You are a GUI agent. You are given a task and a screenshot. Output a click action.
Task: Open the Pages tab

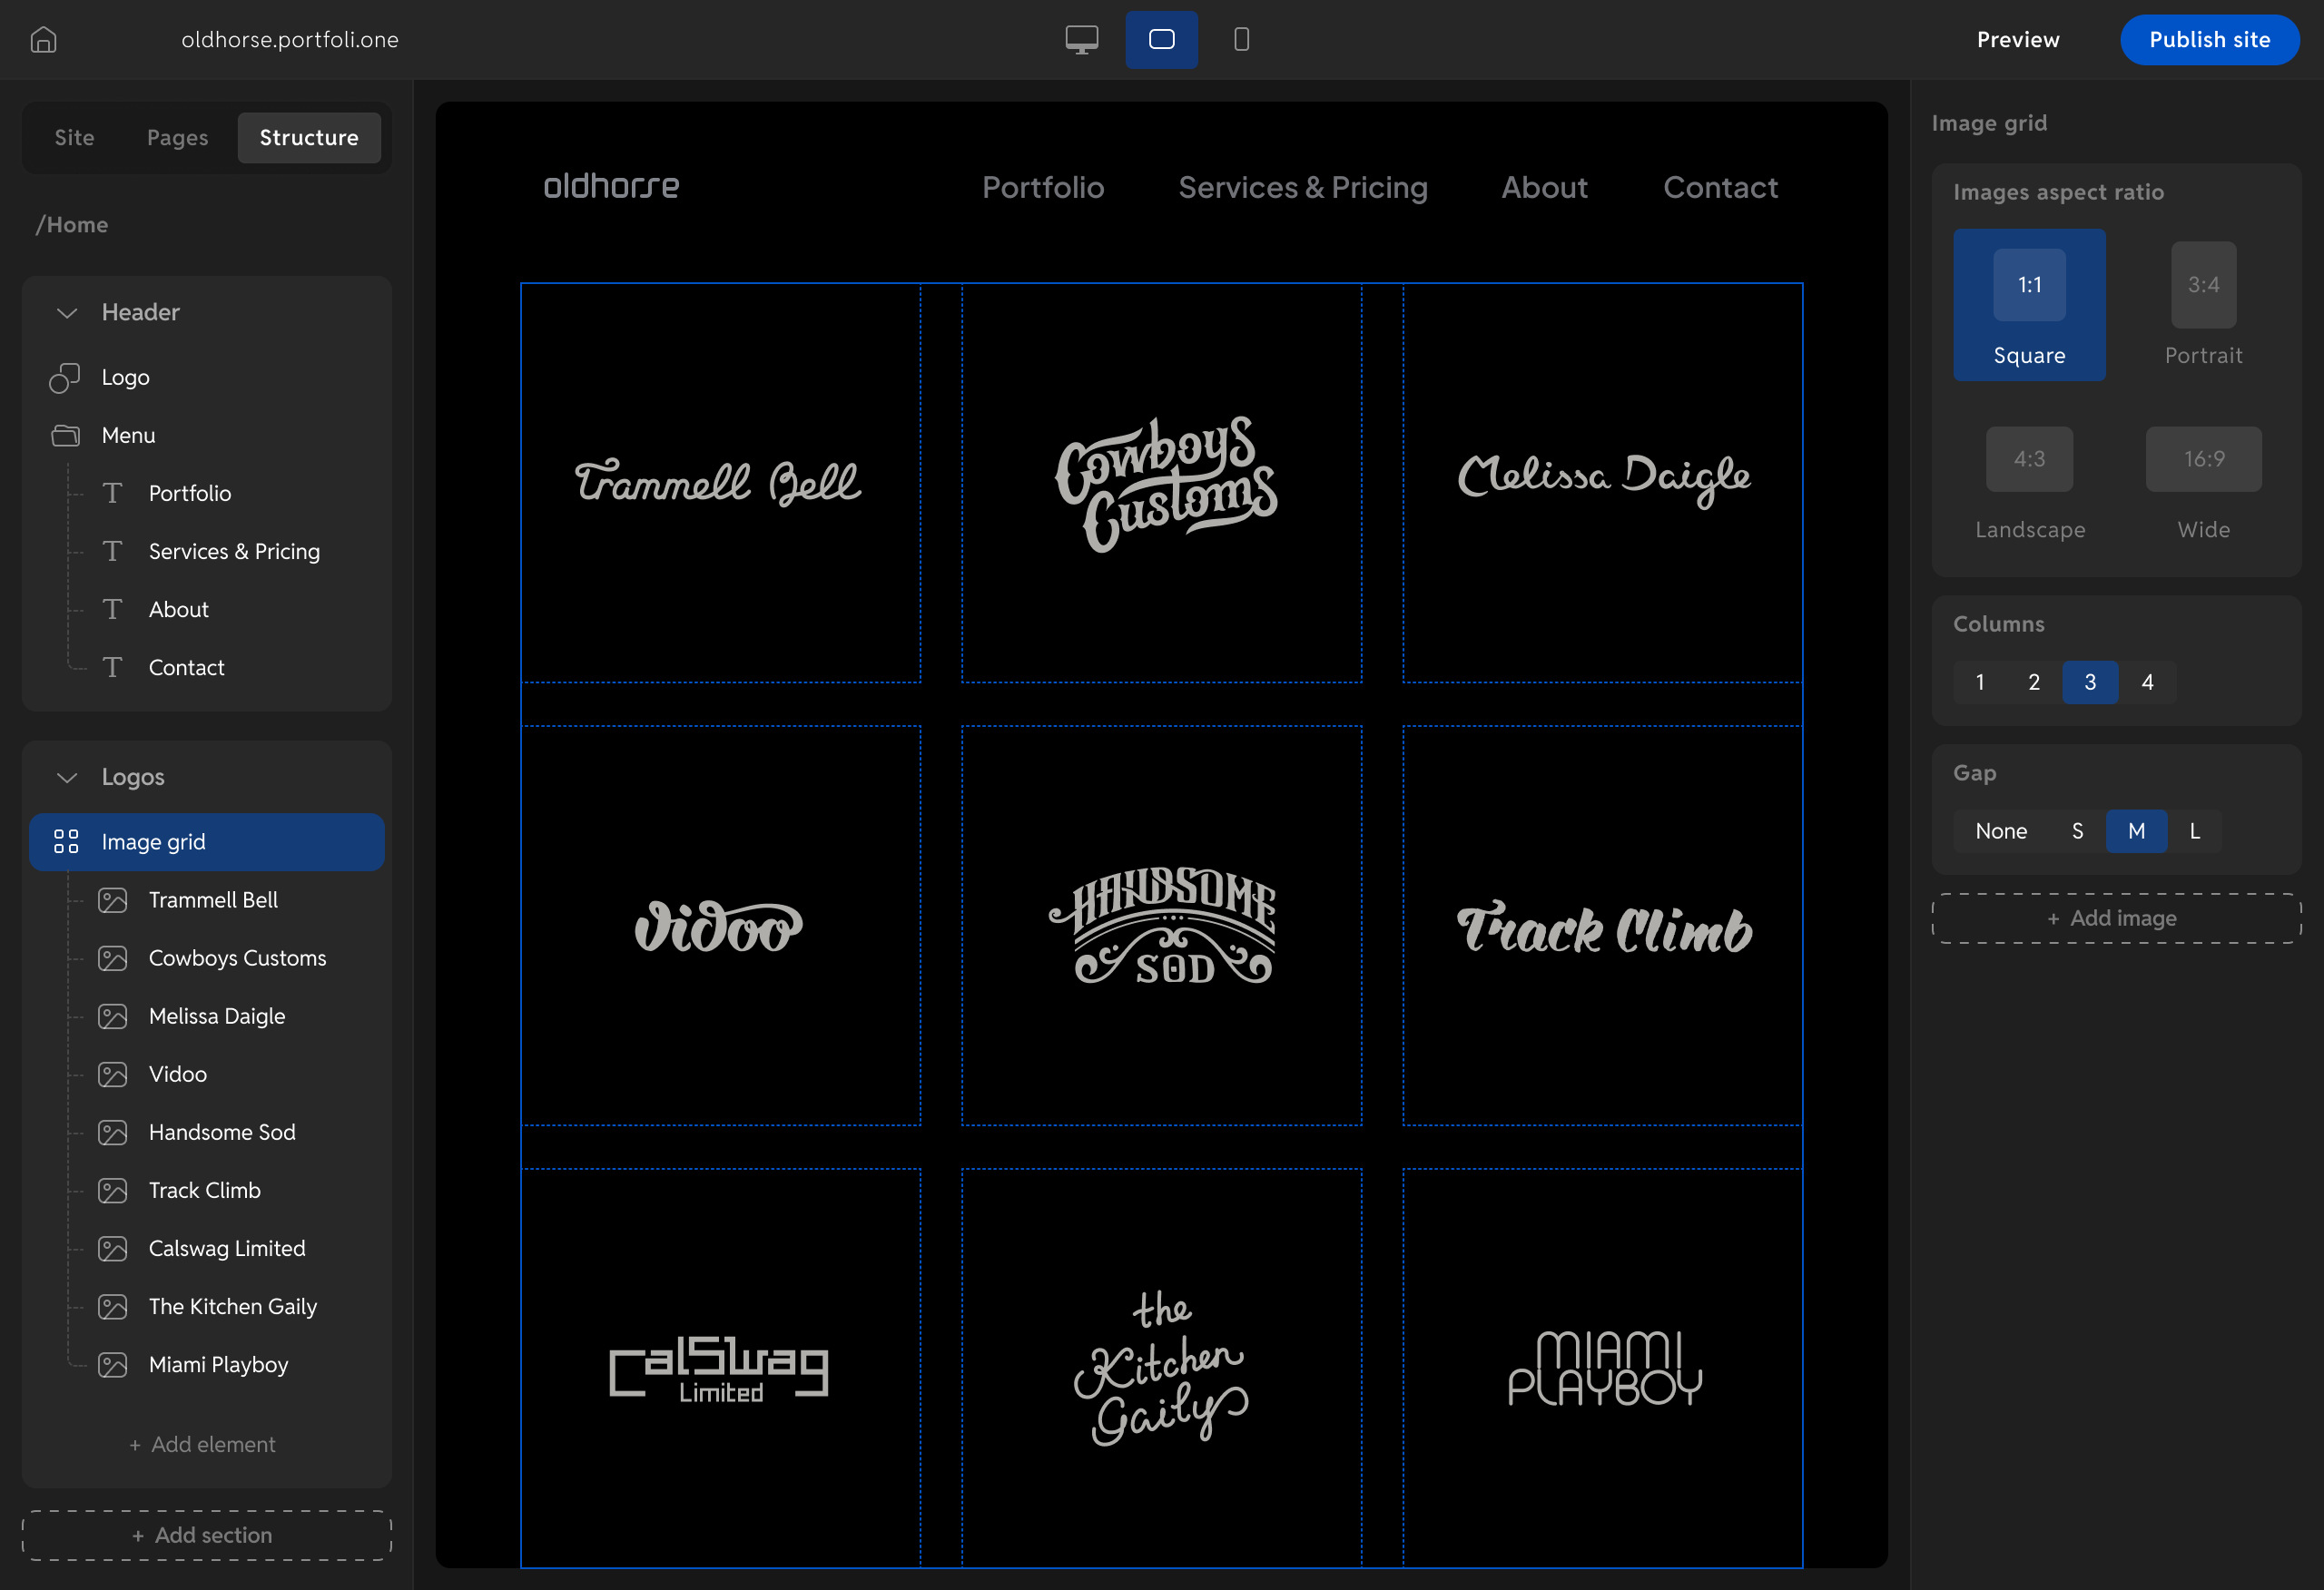178,138
